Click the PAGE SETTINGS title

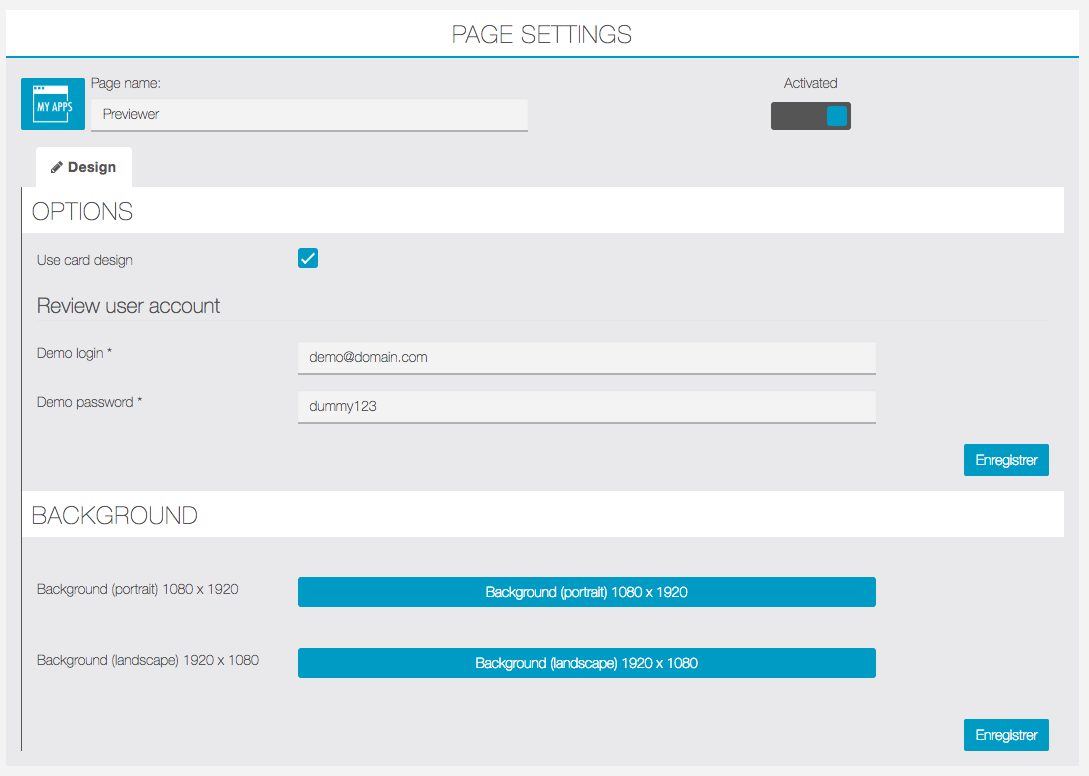tap(542, 34)
